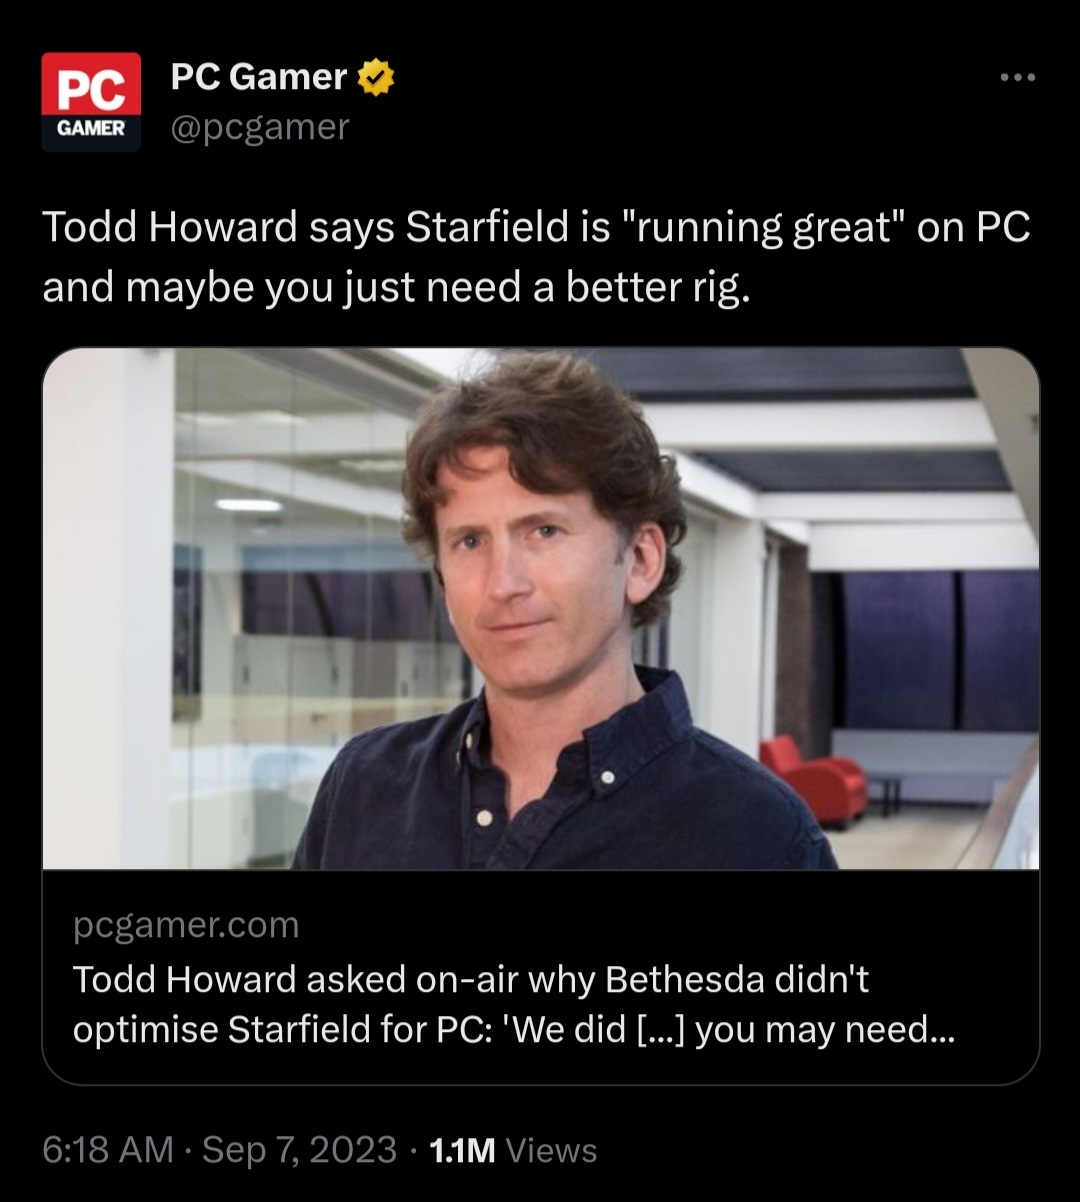Tap the PC Gamer display name

pos(258,77)
